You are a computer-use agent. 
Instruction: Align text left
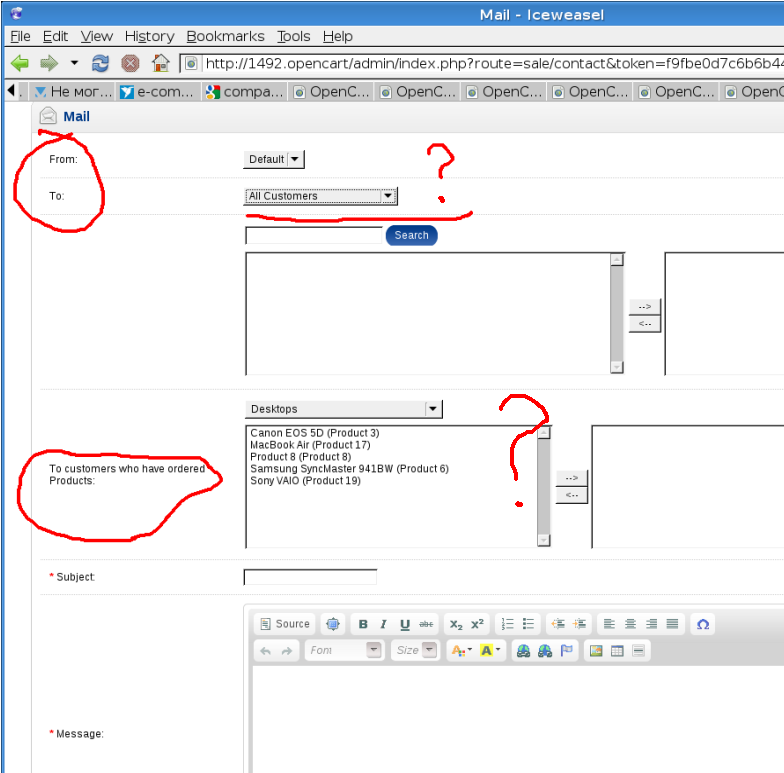(609, 624)
